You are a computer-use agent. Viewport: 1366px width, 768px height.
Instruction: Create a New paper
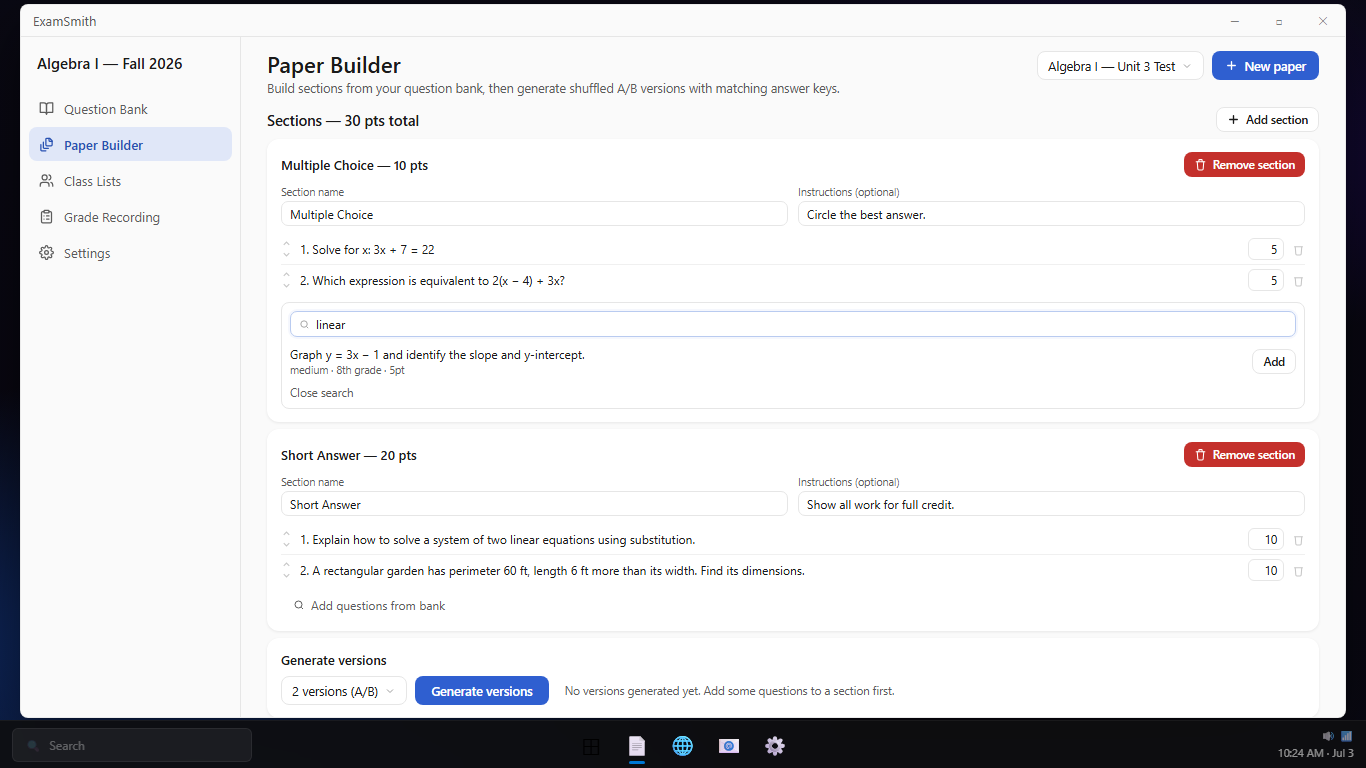coord(1265,66)
